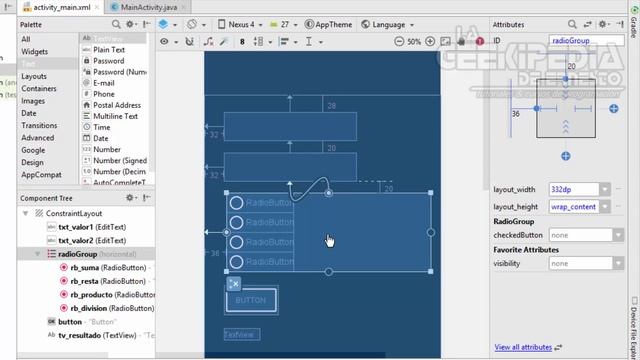Select TextView widget on canvas
The height and width of the screenshot is (360, 640).
(x=242, y=334)
